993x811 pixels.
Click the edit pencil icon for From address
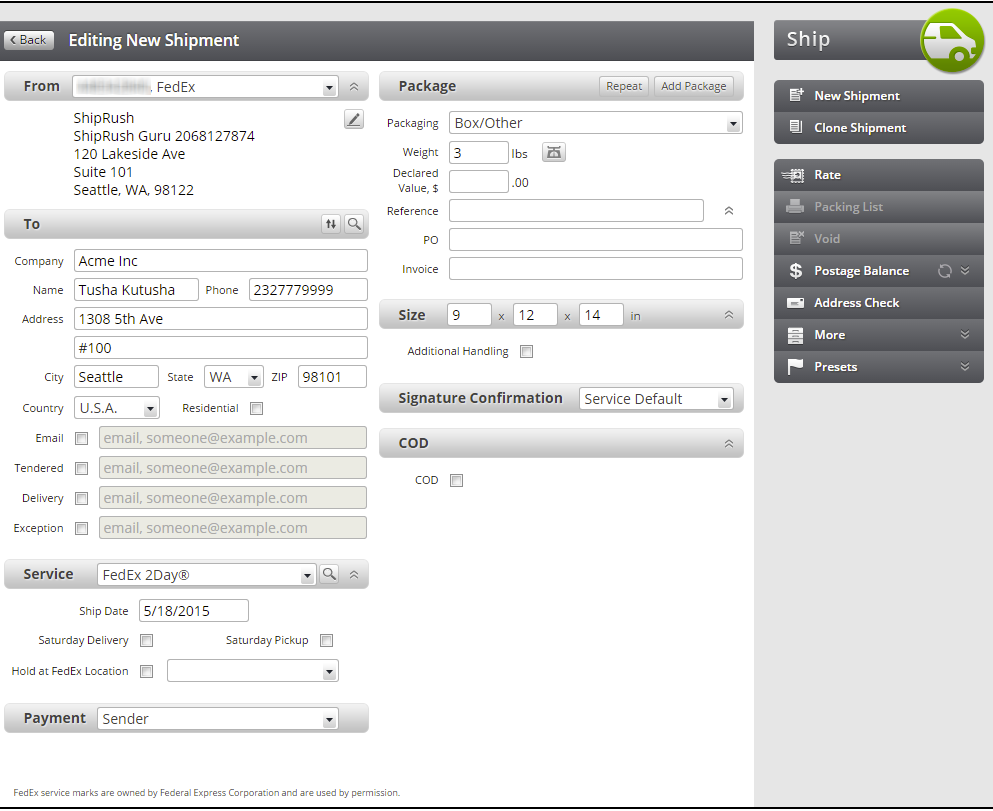point(354,119)
